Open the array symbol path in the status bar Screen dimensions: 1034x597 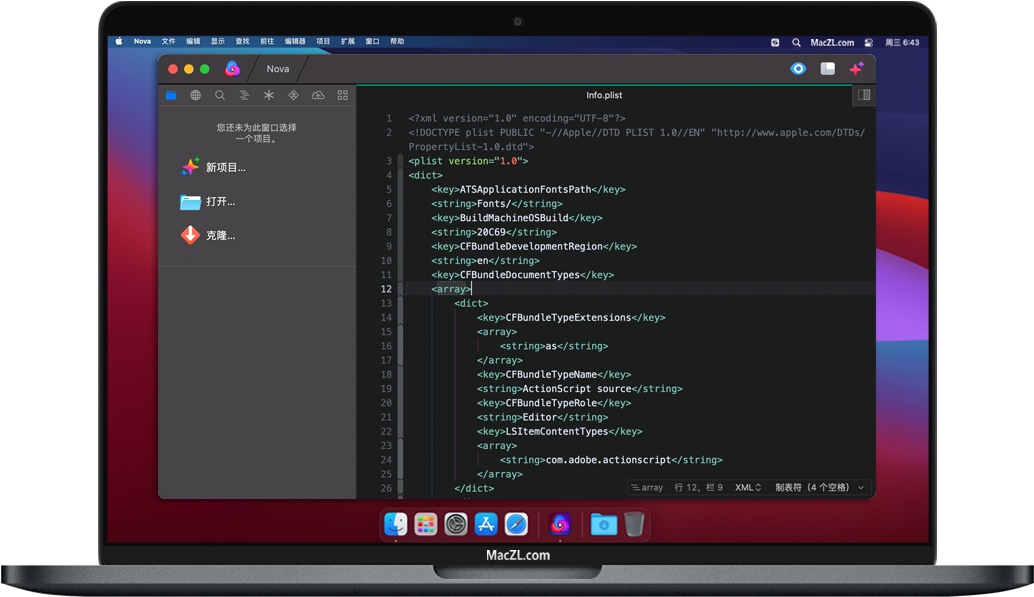point(647,487)
